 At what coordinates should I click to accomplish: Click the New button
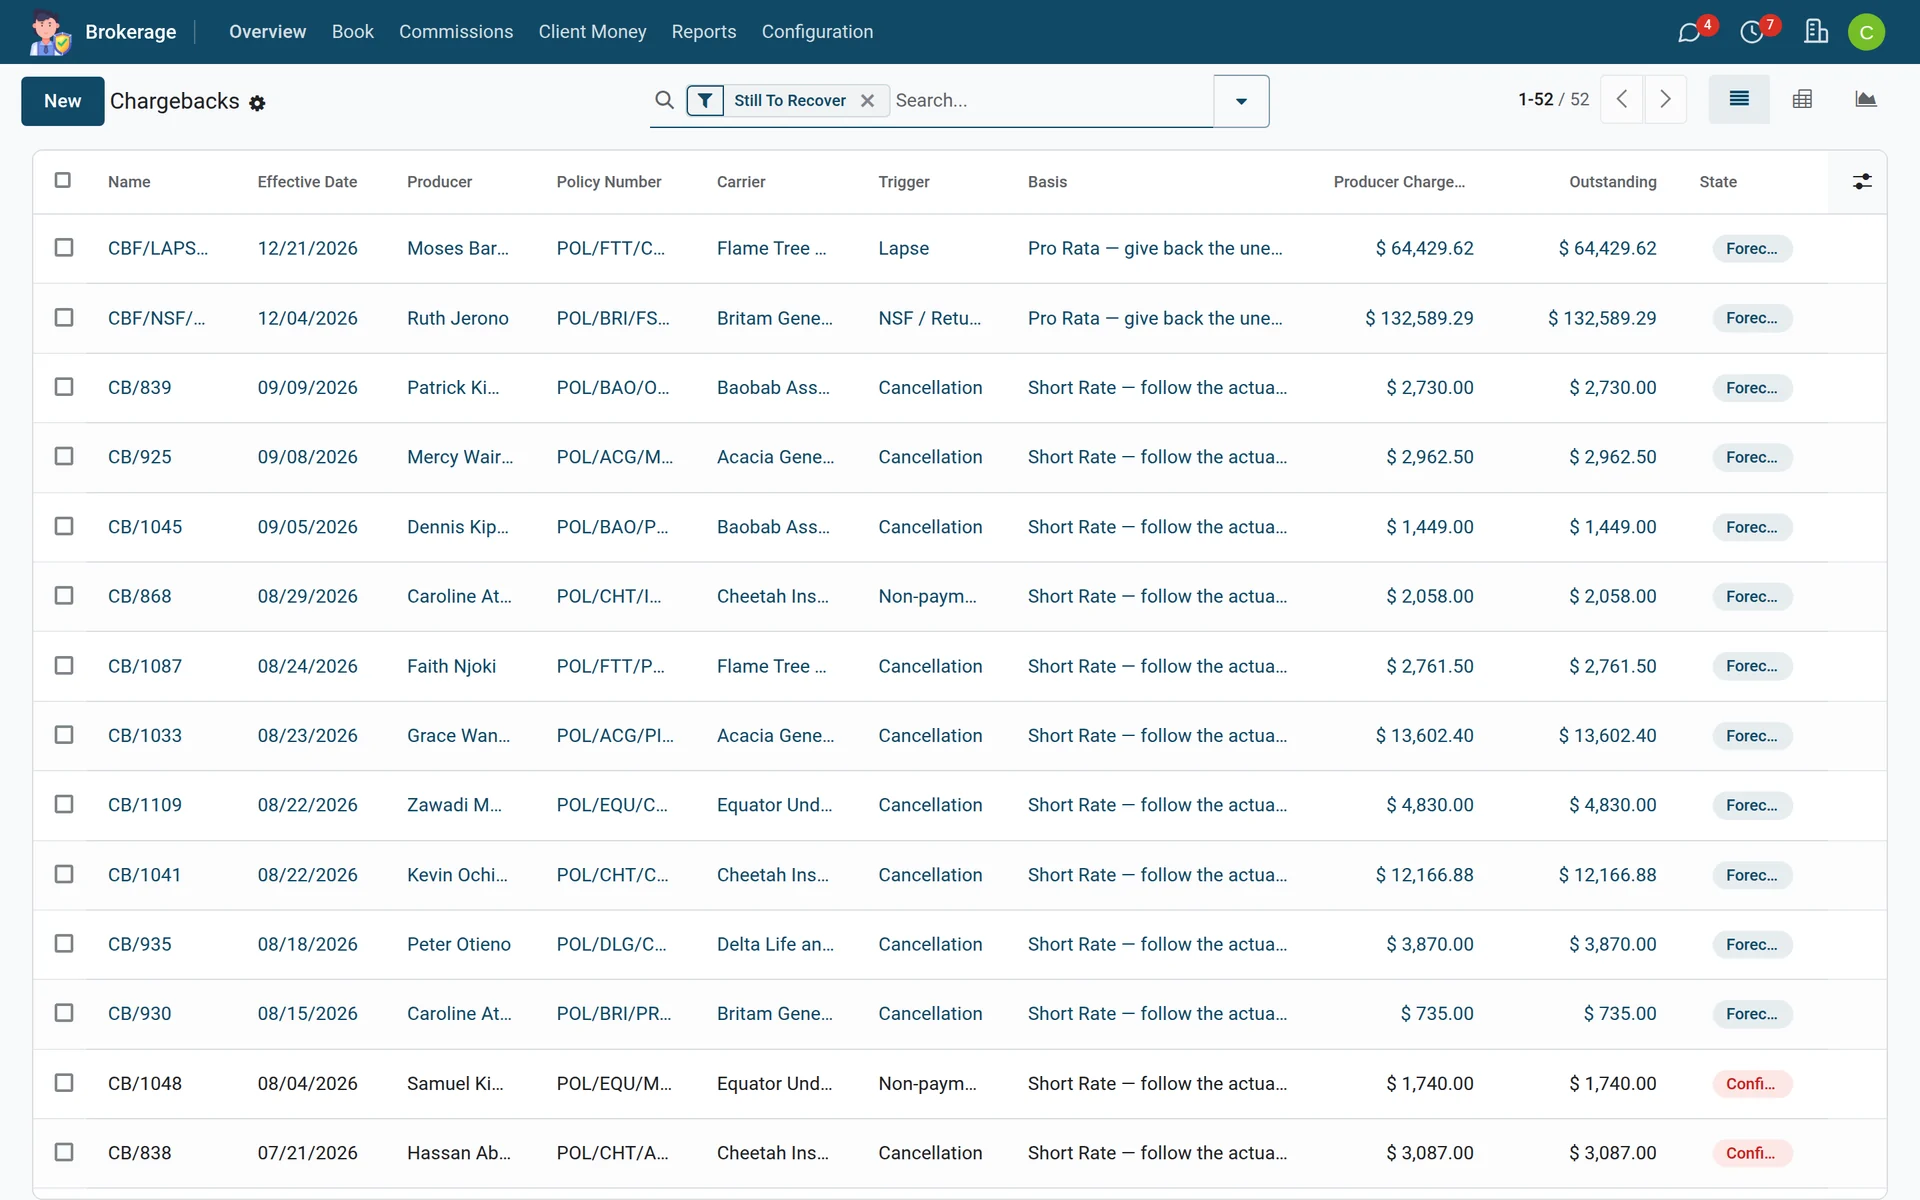pos(62,101)
